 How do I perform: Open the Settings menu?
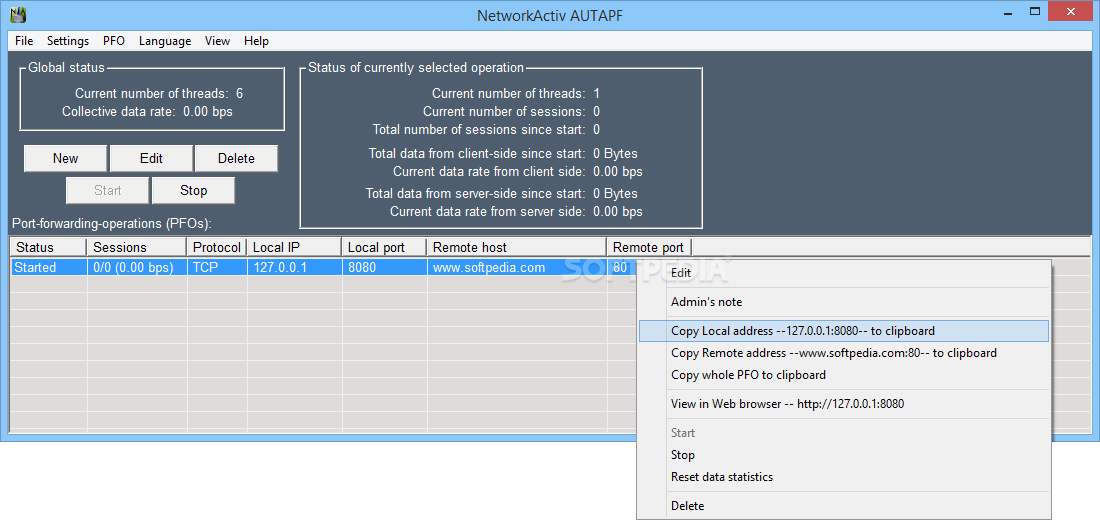tap(68, 41)
